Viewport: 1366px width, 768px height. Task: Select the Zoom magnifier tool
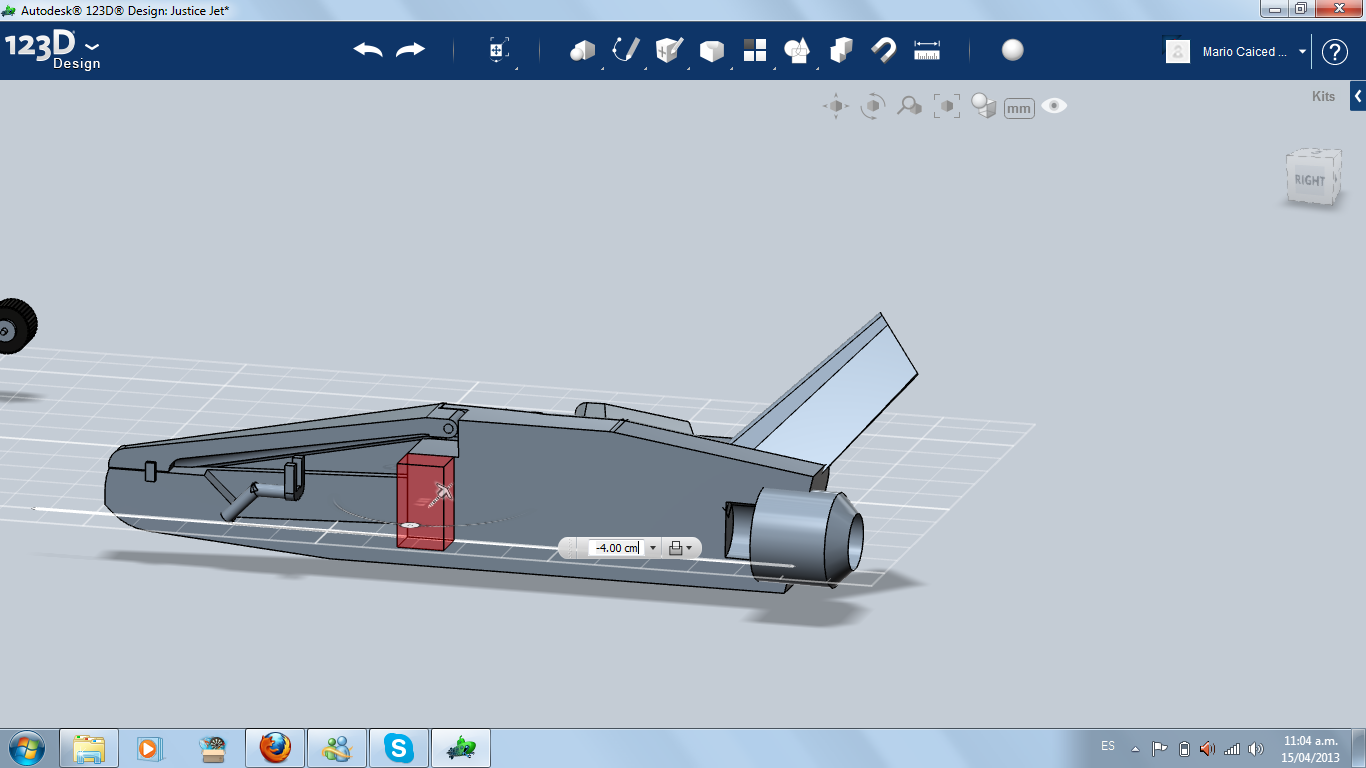909,106
